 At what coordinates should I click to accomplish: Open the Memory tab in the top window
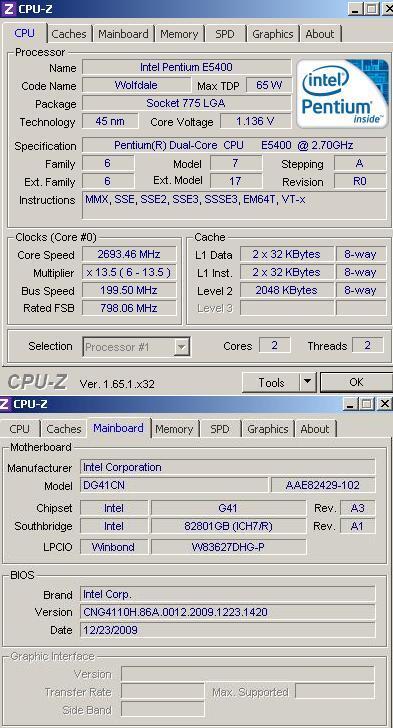(x=179, y=34)
